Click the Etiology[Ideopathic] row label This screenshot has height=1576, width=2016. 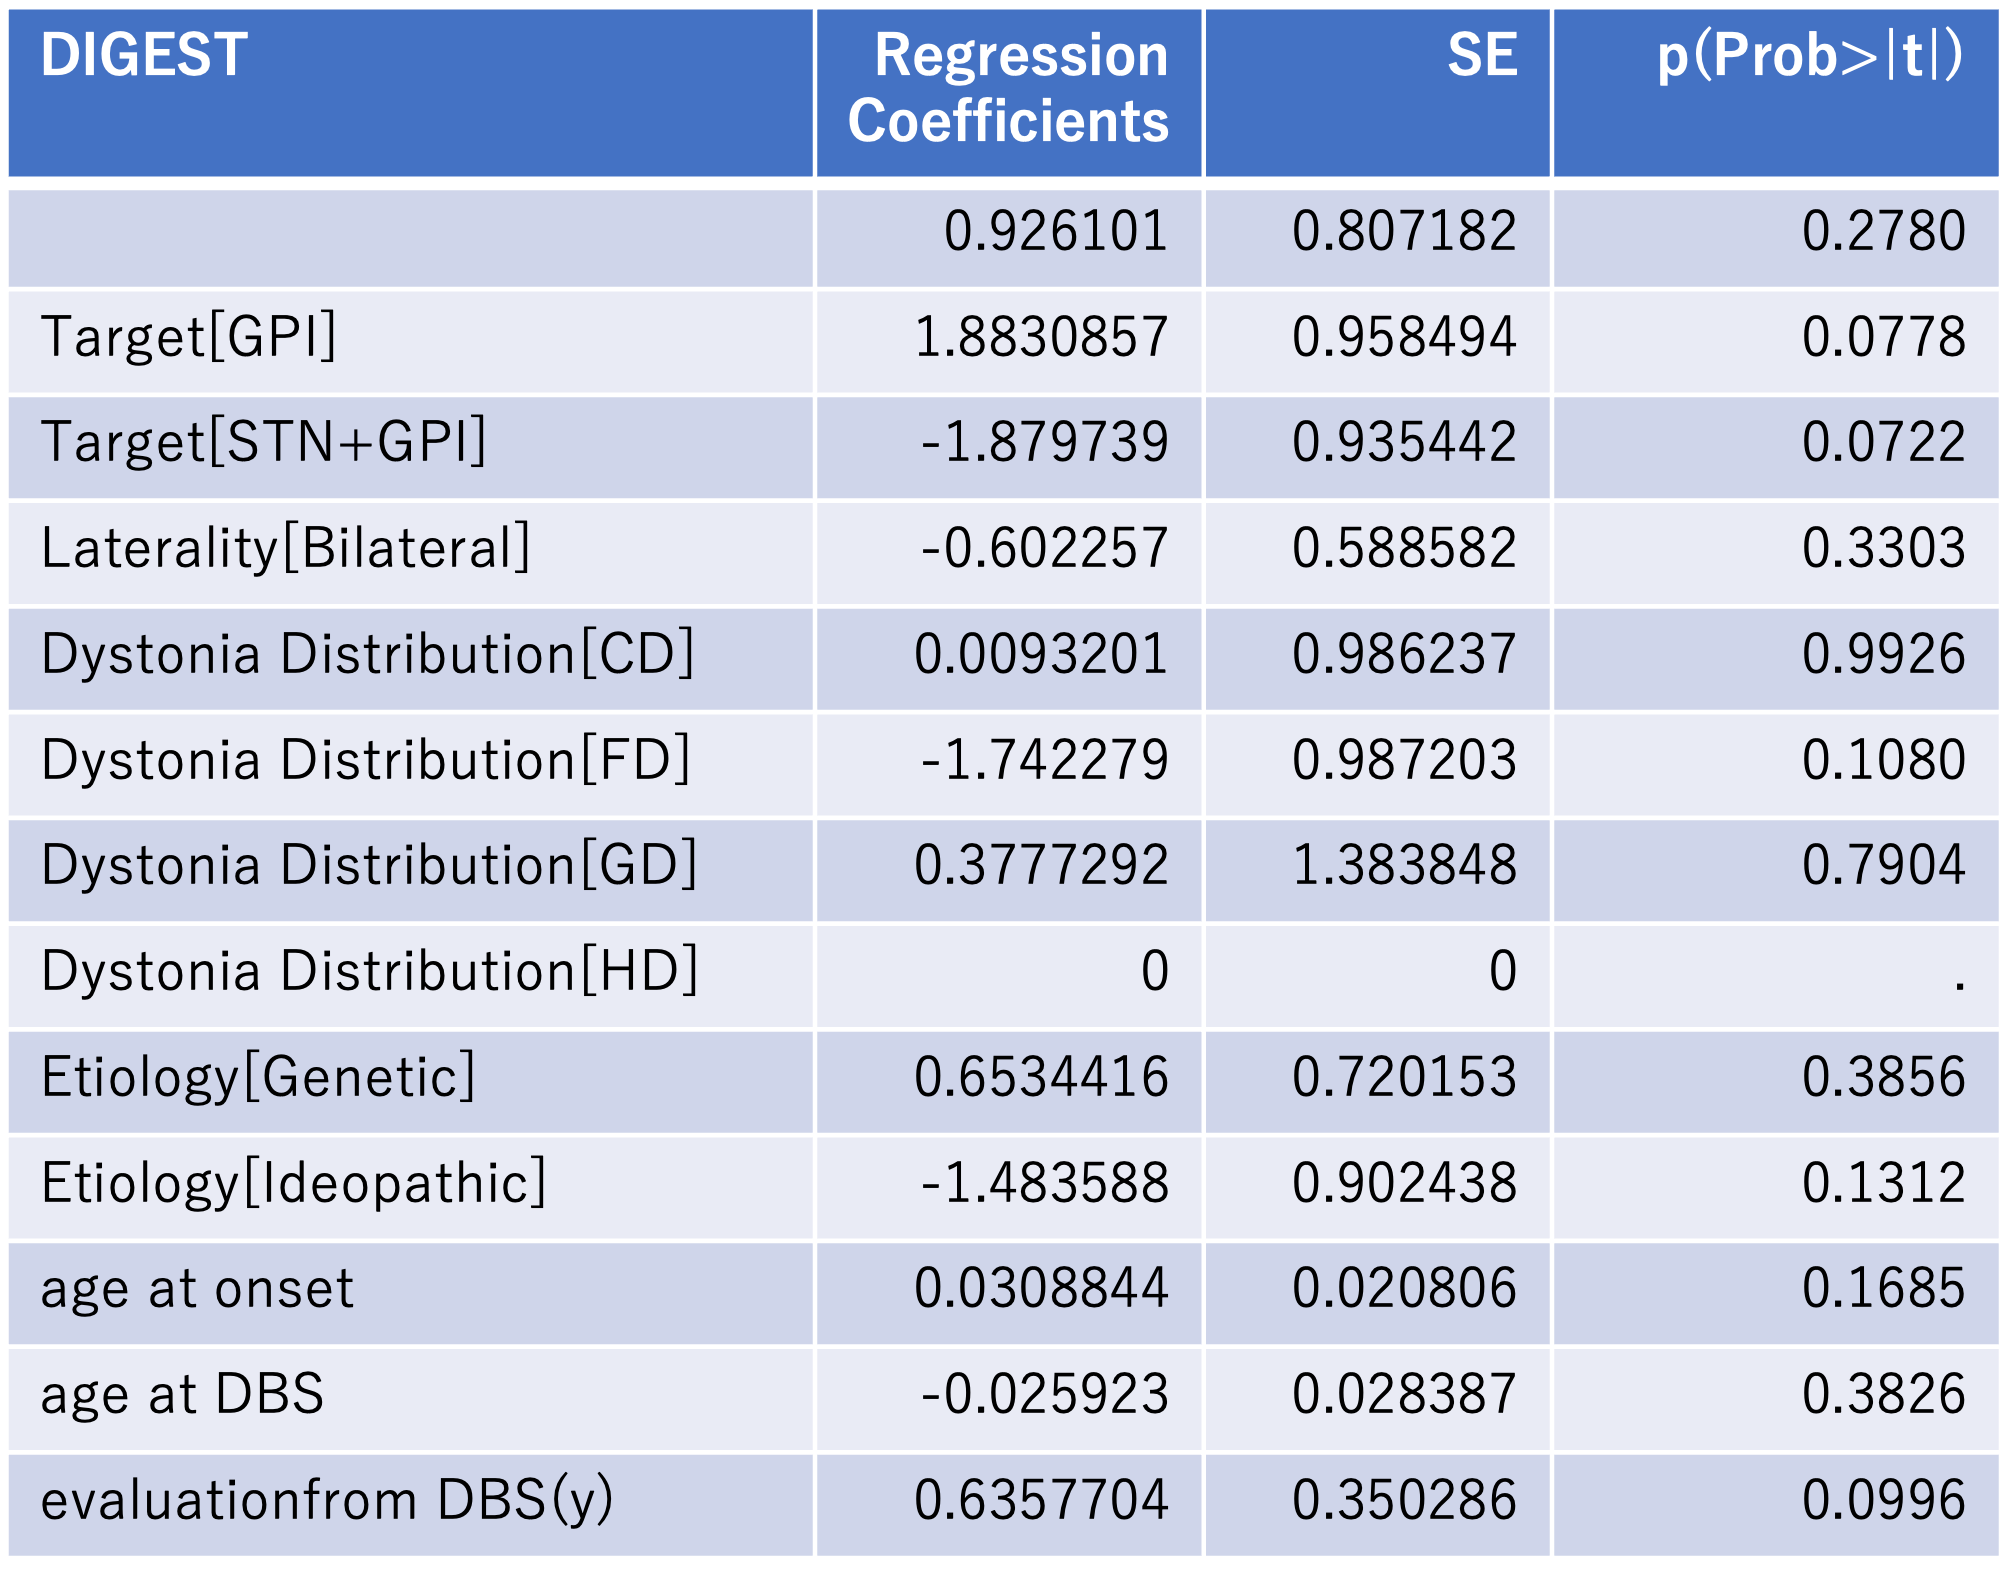coord(293,1184)
